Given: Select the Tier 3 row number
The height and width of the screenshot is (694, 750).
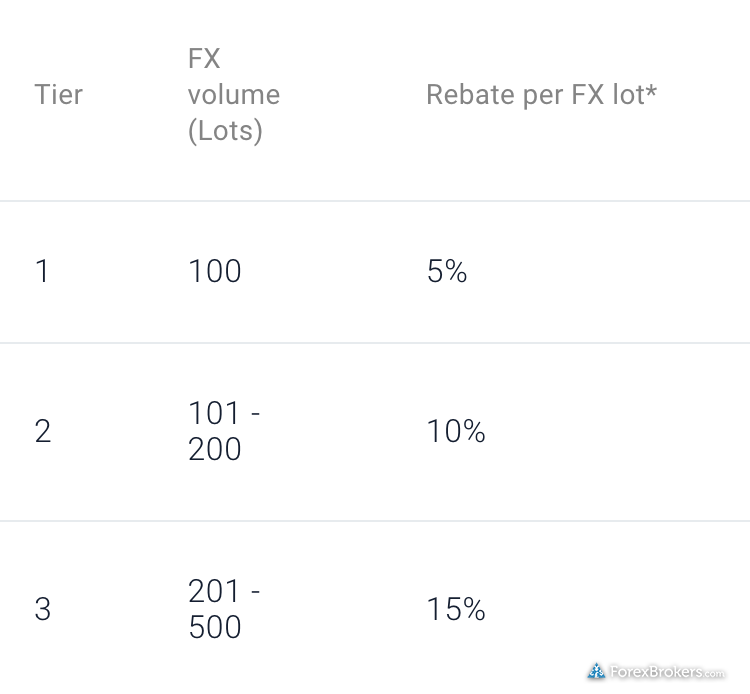Looking at the screenshot, I should [43, 609].
